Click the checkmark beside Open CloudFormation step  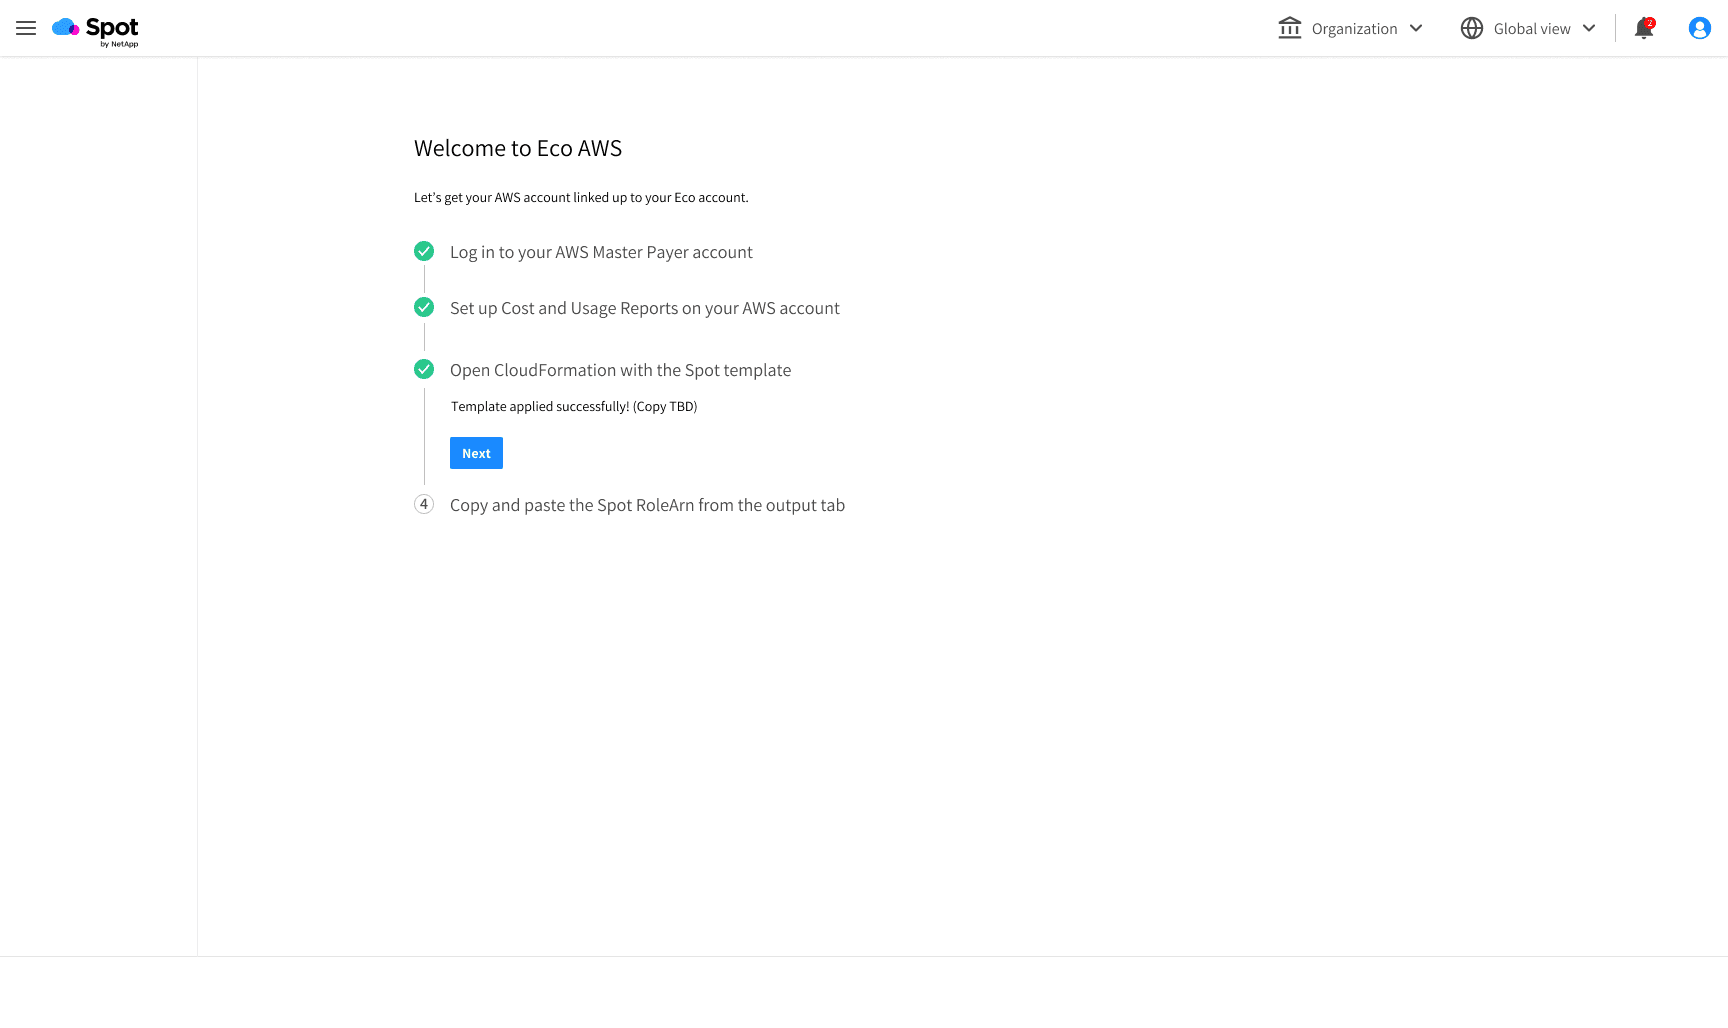[x=424, y=369]
